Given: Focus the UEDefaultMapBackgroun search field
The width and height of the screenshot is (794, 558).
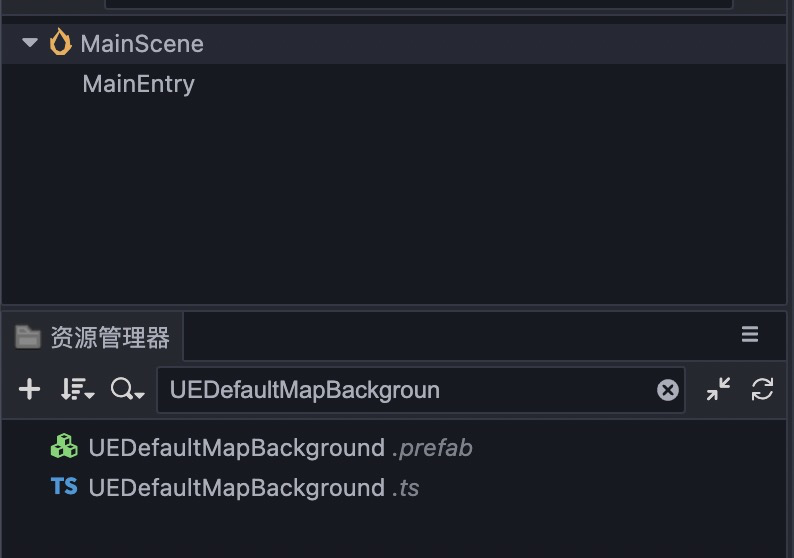Looking at the screenshot, I should pyautogui.click(x=400, y=389).
